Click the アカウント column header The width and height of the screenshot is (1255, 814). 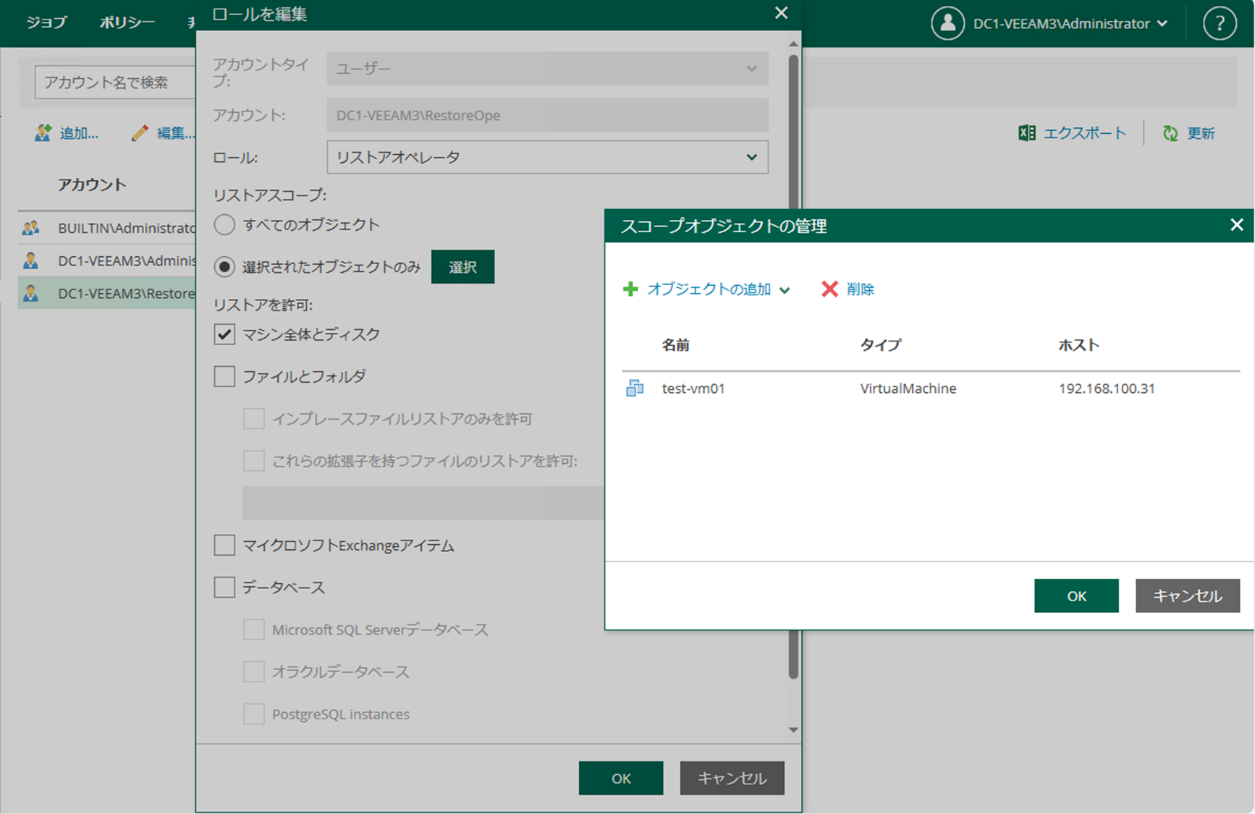point(92,185)
